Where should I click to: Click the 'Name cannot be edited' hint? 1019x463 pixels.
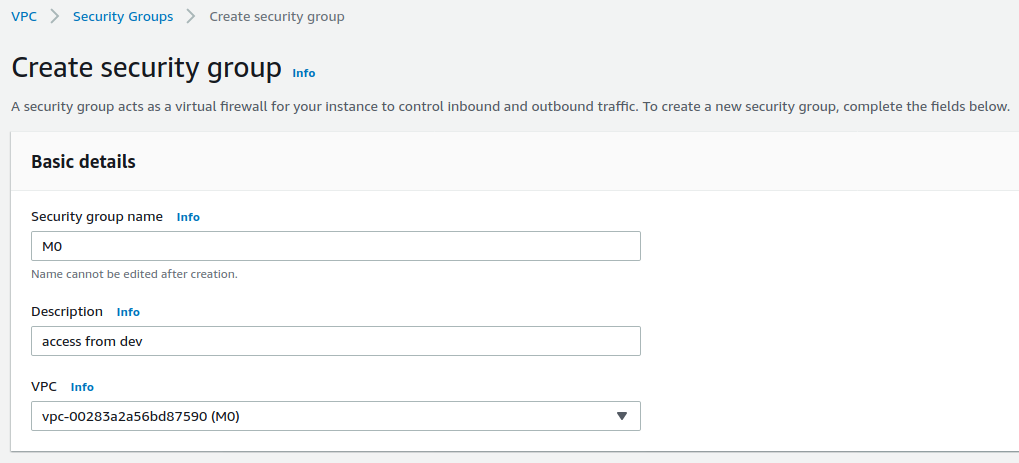[x=134, y=274]
